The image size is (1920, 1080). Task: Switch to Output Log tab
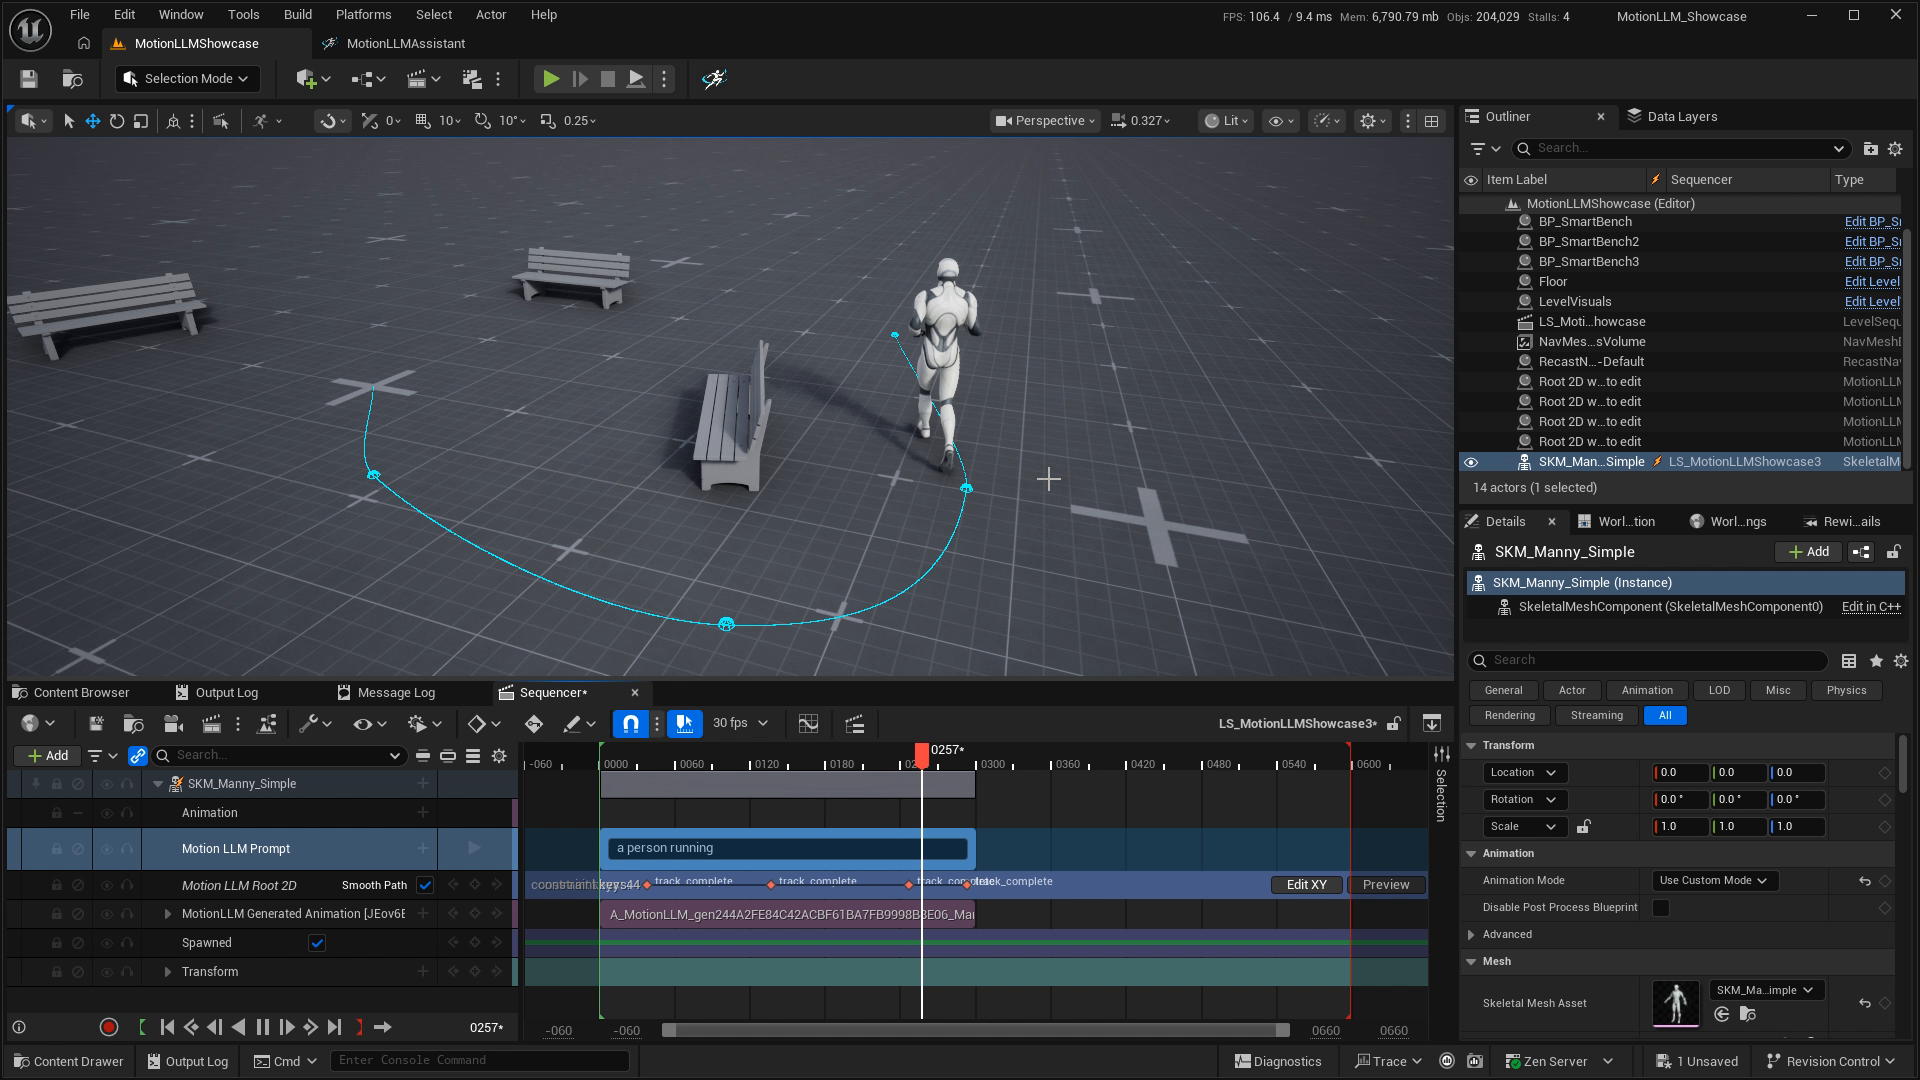[217, 693]
